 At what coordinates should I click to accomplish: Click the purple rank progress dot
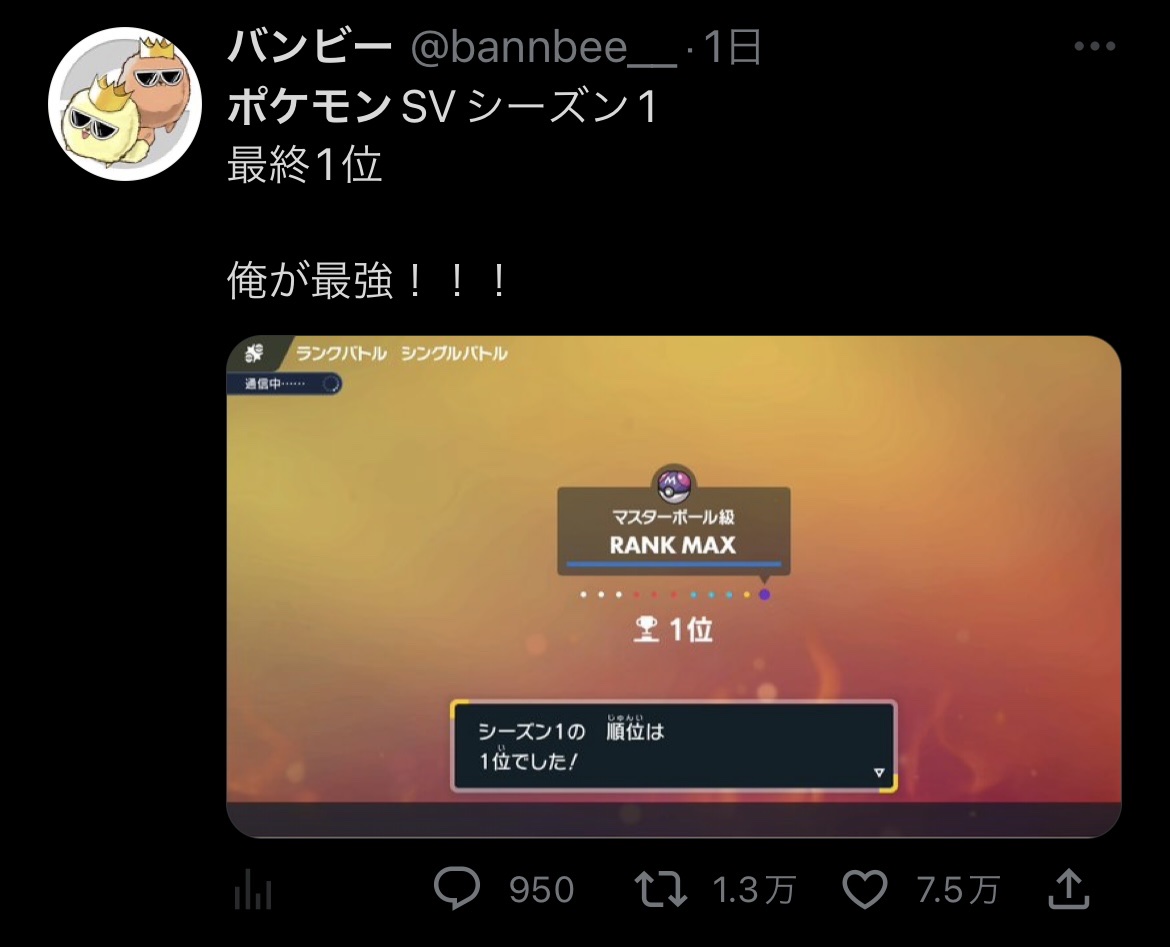point(764,595)
